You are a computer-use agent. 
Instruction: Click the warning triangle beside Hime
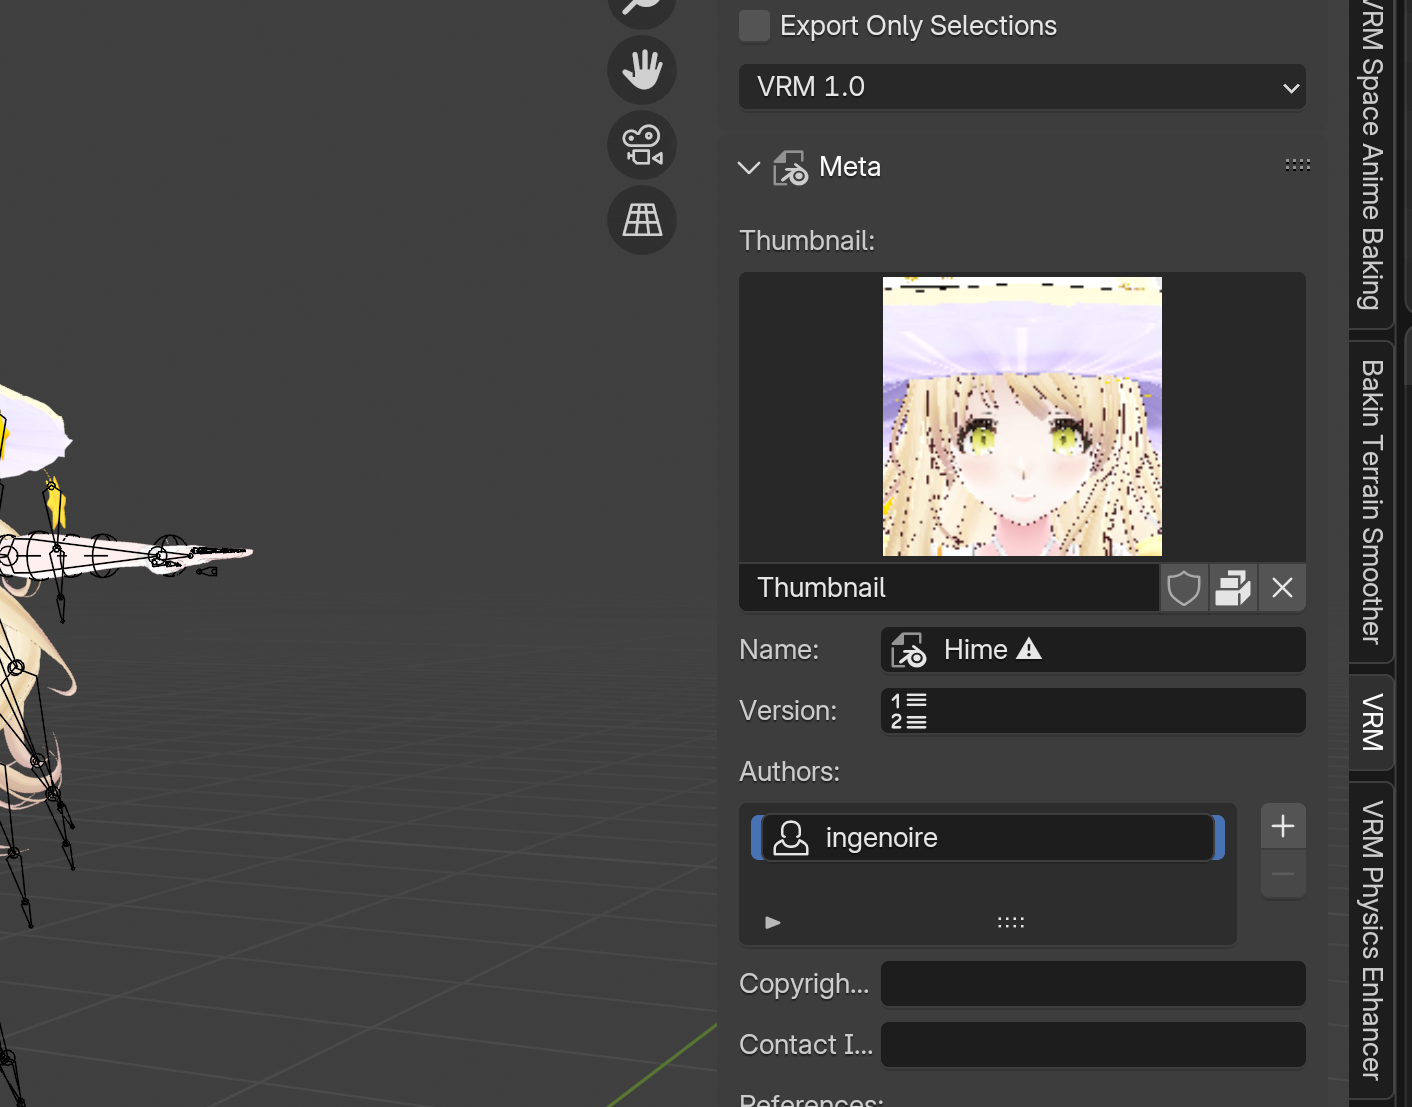(1029, 649)
